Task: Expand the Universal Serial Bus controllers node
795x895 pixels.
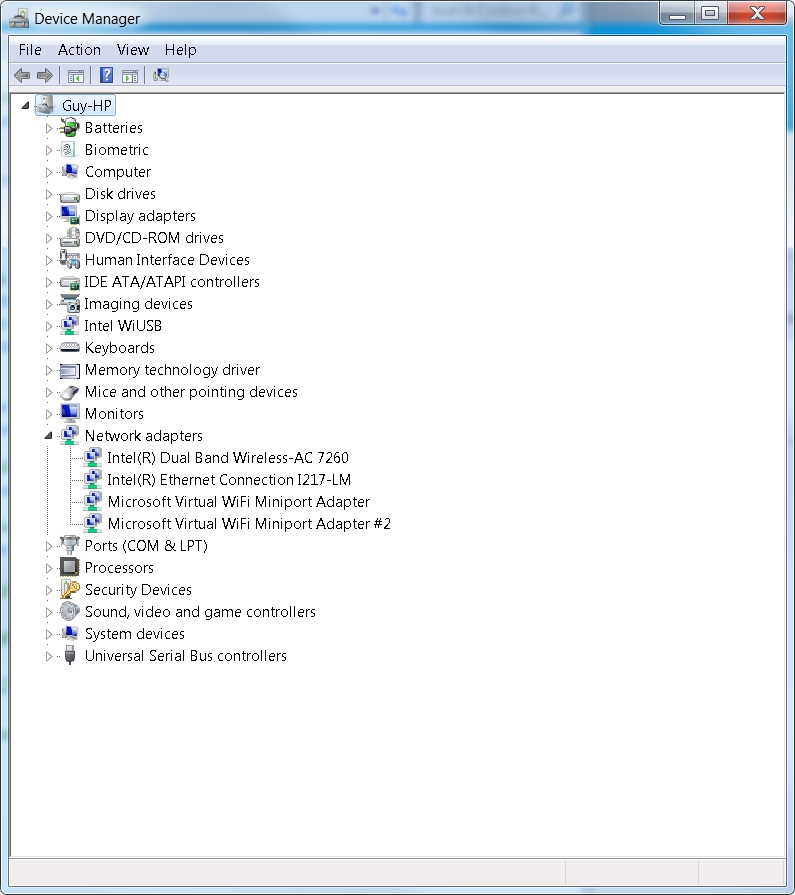Action: (48, 656)
